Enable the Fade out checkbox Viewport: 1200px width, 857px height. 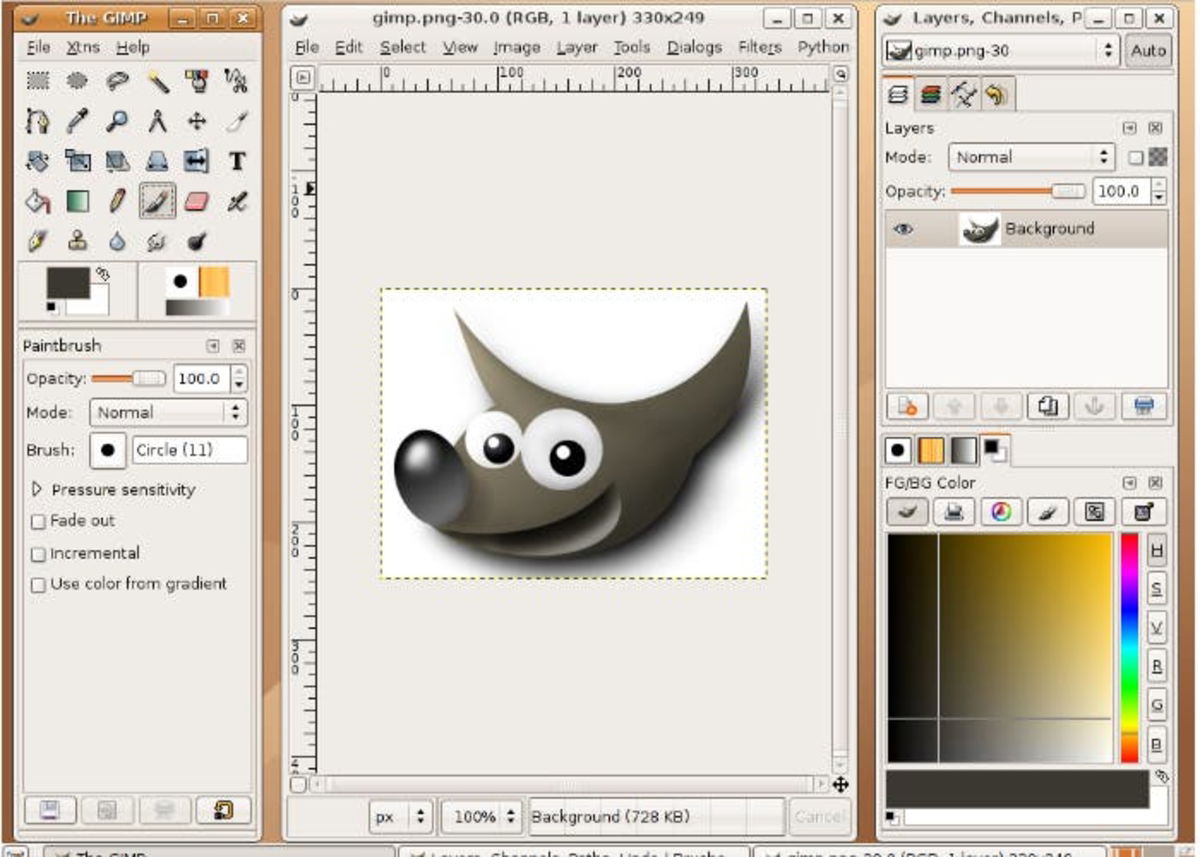click(39, 521)
